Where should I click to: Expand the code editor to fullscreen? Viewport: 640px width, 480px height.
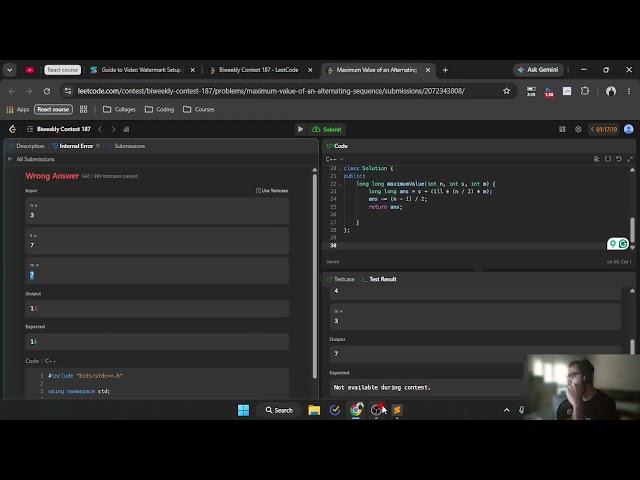(630, 159)
